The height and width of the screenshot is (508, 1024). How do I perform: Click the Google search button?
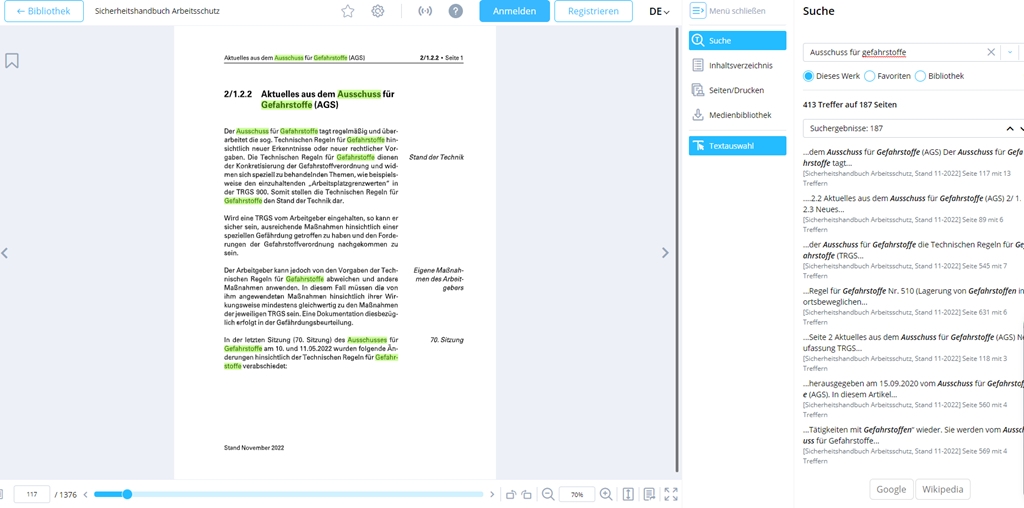tap(891, 489)
